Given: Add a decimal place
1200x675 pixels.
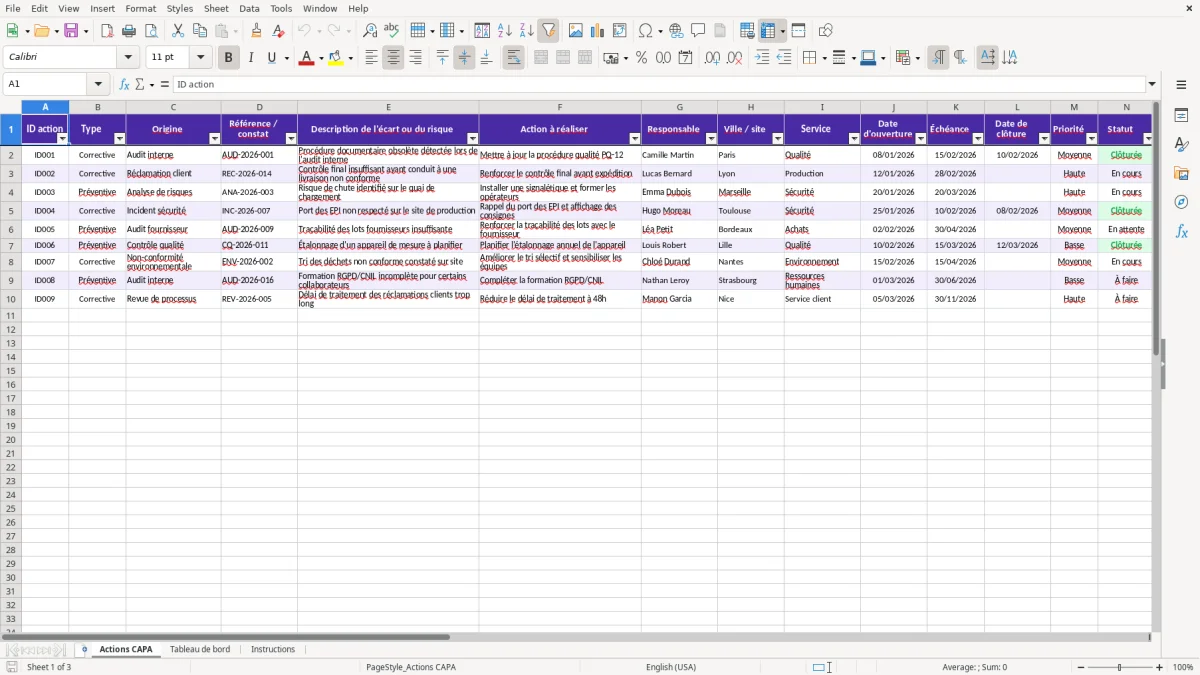Looking at the screenshot, I should click(713, 58).
